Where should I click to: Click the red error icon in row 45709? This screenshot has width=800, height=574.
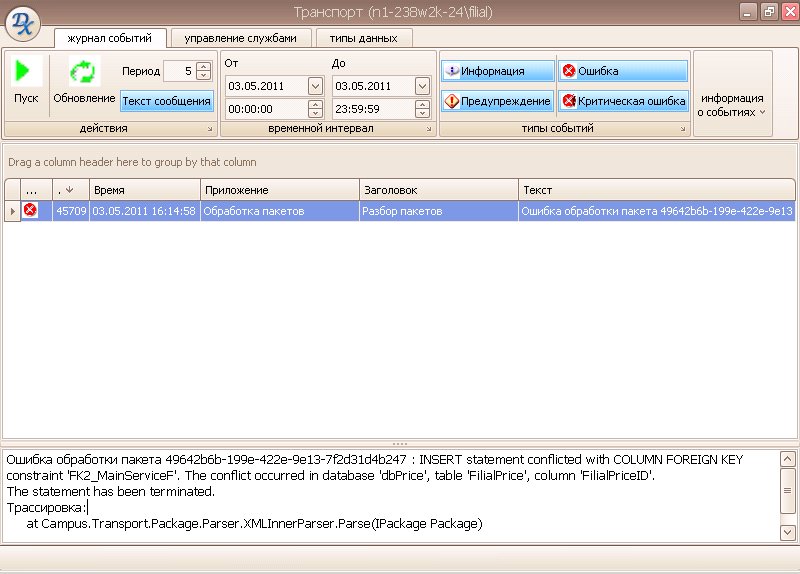[30, 210]
